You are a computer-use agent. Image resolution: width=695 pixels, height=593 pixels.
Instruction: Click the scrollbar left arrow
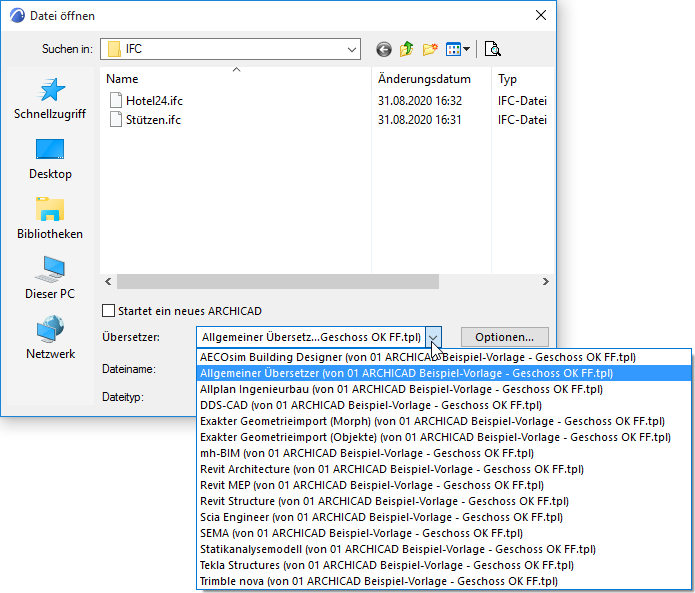coord(108,281)
